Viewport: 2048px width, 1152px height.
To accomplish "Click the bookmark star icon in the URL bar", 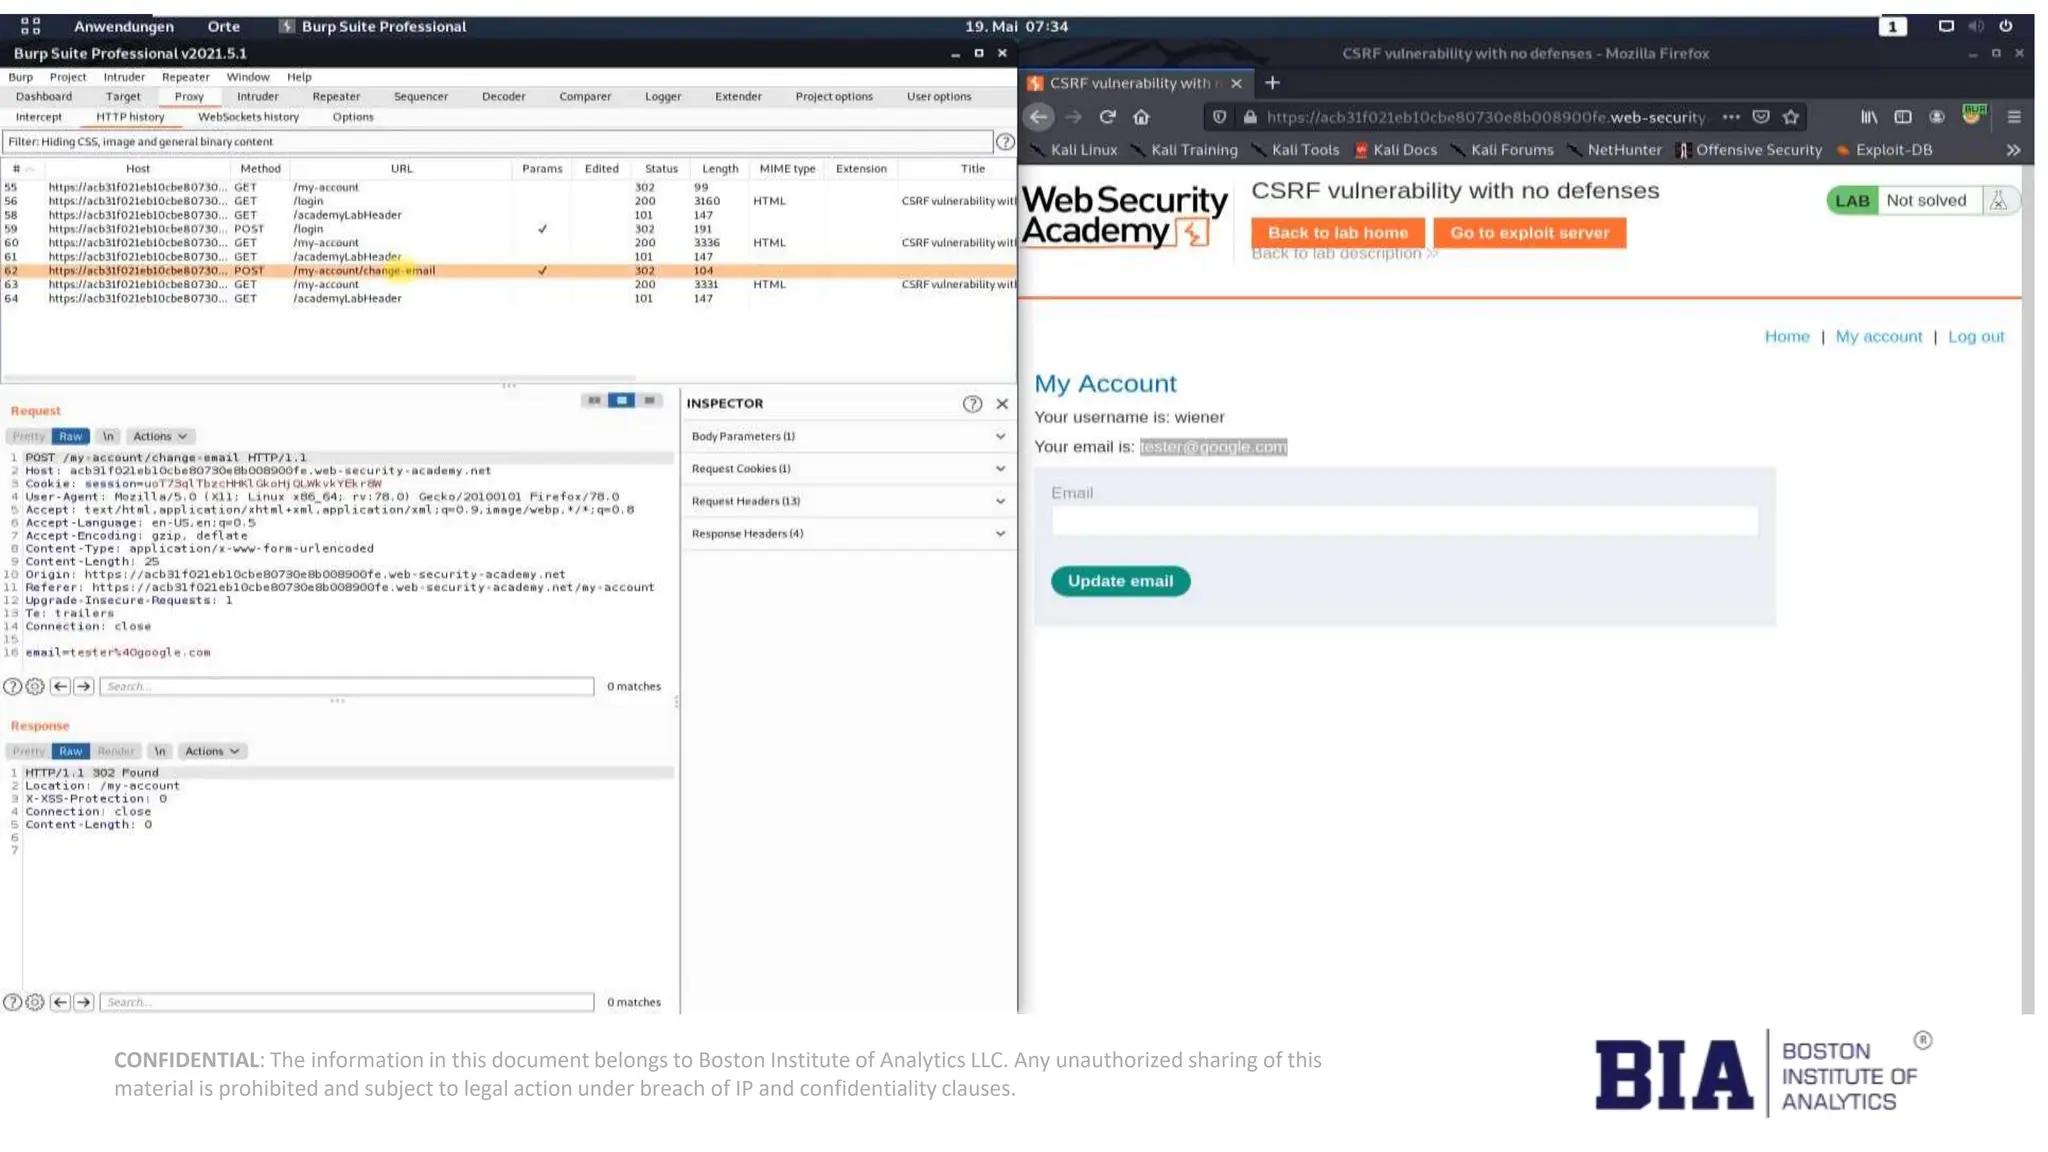I will point(1790,117).
